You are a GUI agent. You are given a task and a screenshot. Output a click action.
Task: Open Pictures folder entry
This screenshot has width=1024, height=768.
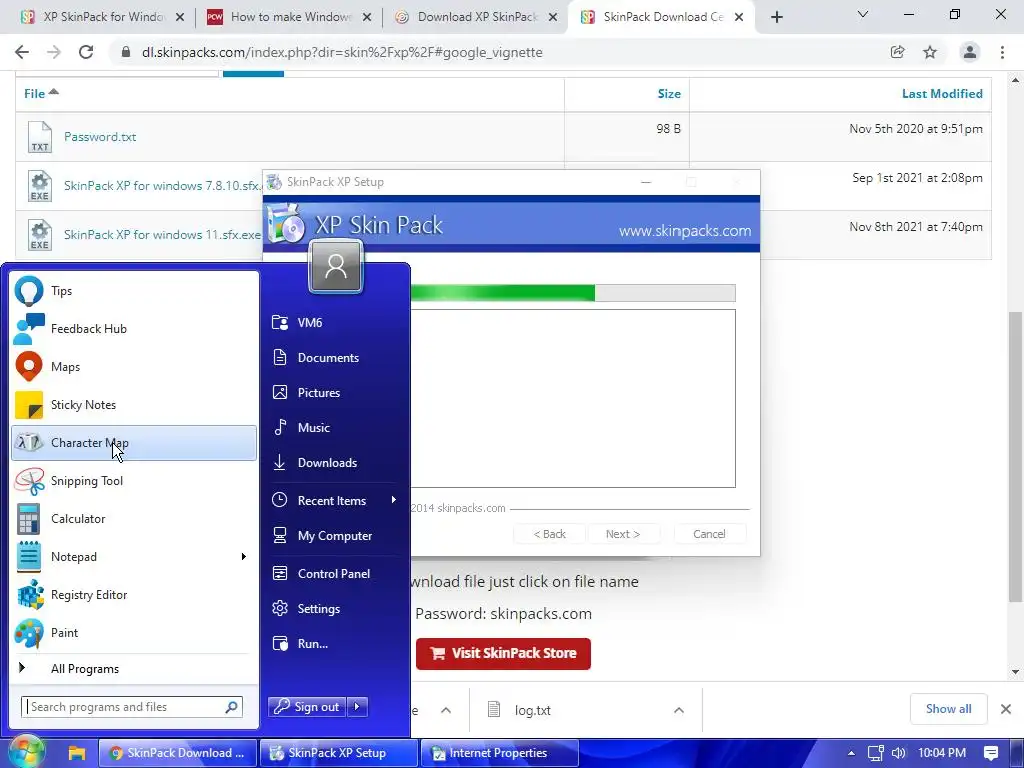pos(335,392)
